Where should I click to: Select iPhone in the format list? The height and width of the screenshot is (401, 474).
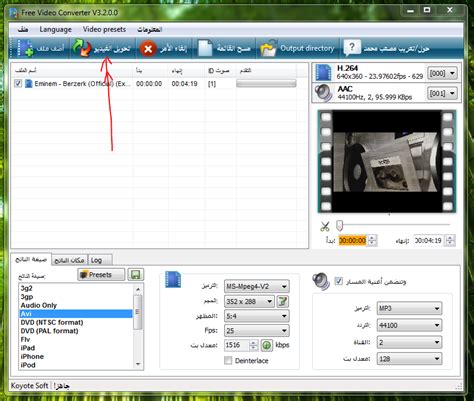(76, 356)
